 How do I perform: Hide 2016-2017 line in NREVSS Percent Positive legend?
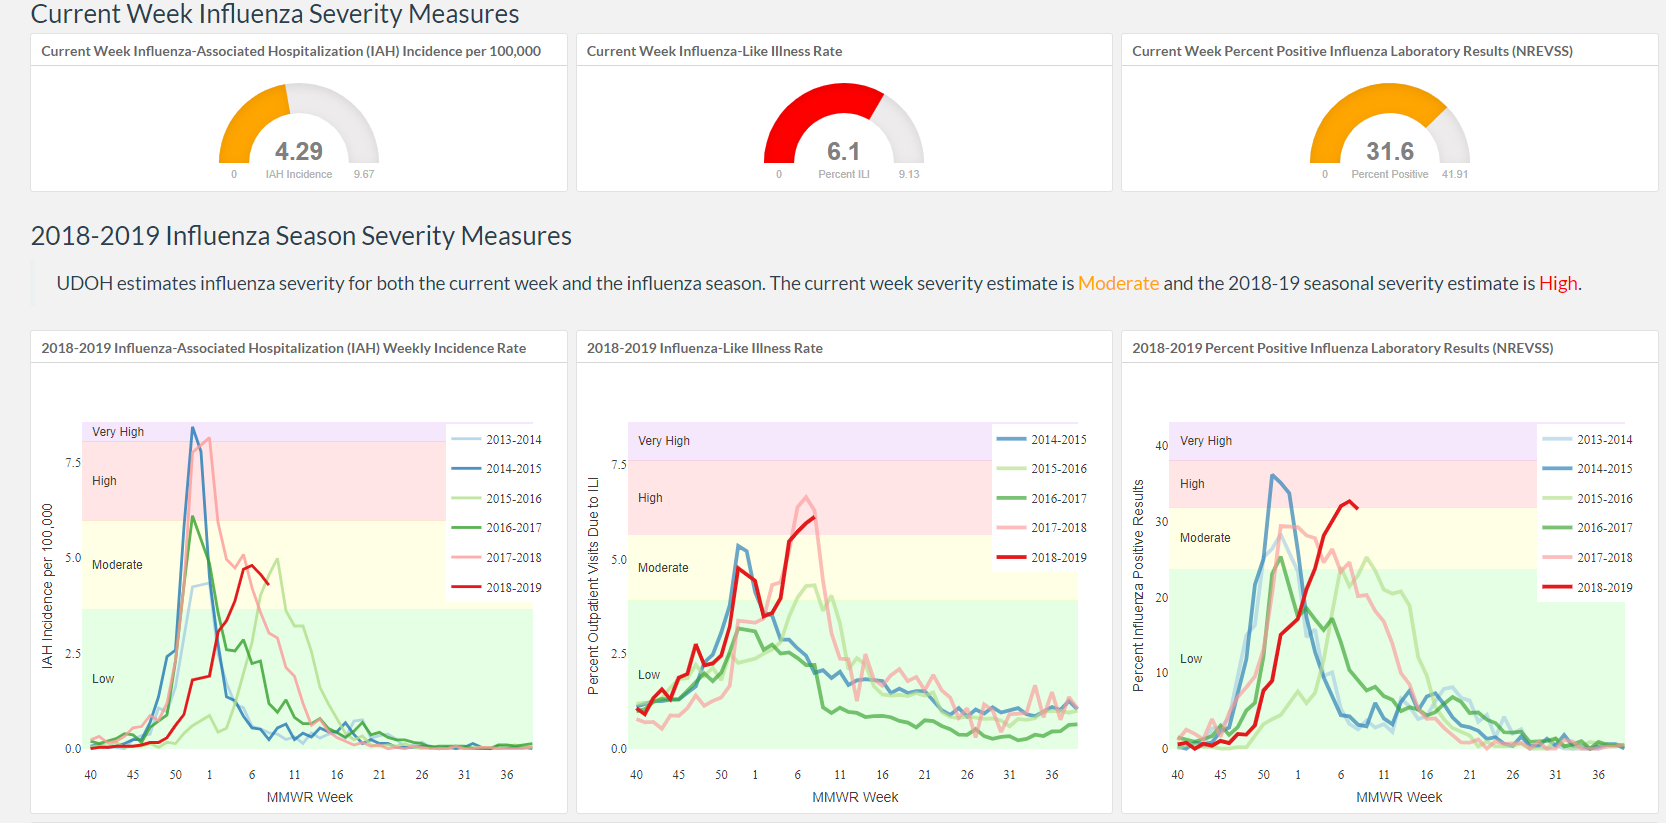[1587, 528]
